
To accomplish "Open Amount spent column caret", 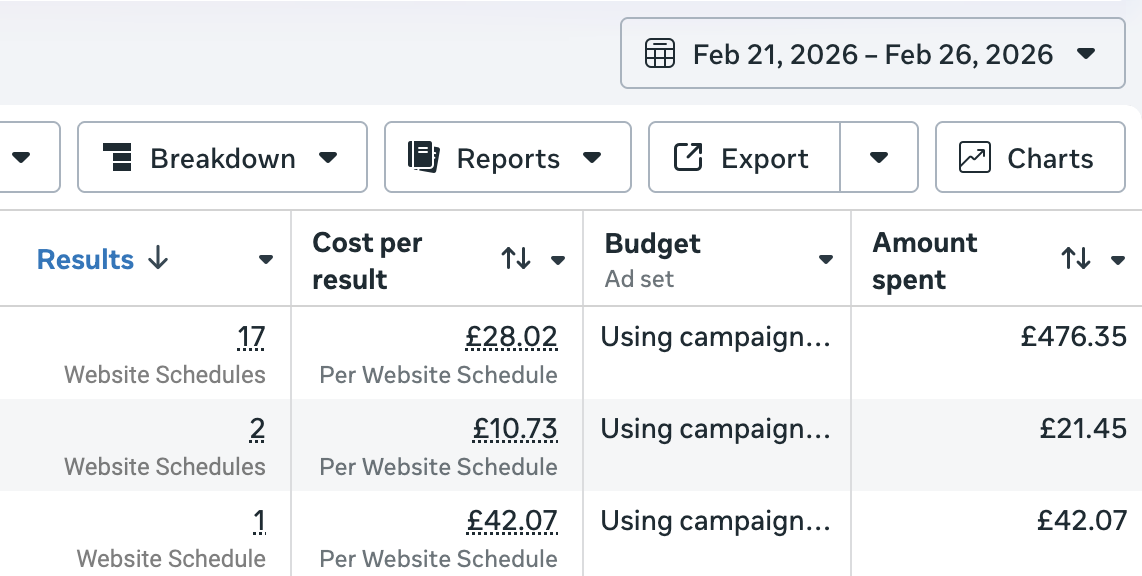I will 1118,260.
